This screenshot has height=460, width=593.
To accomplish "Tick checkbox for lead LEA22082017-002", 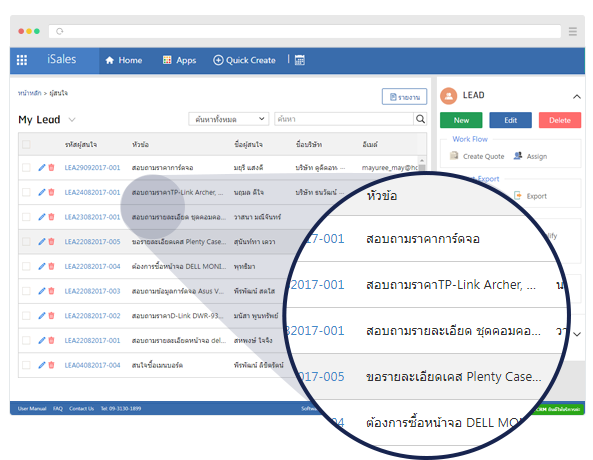I will [x=26, y=315].
